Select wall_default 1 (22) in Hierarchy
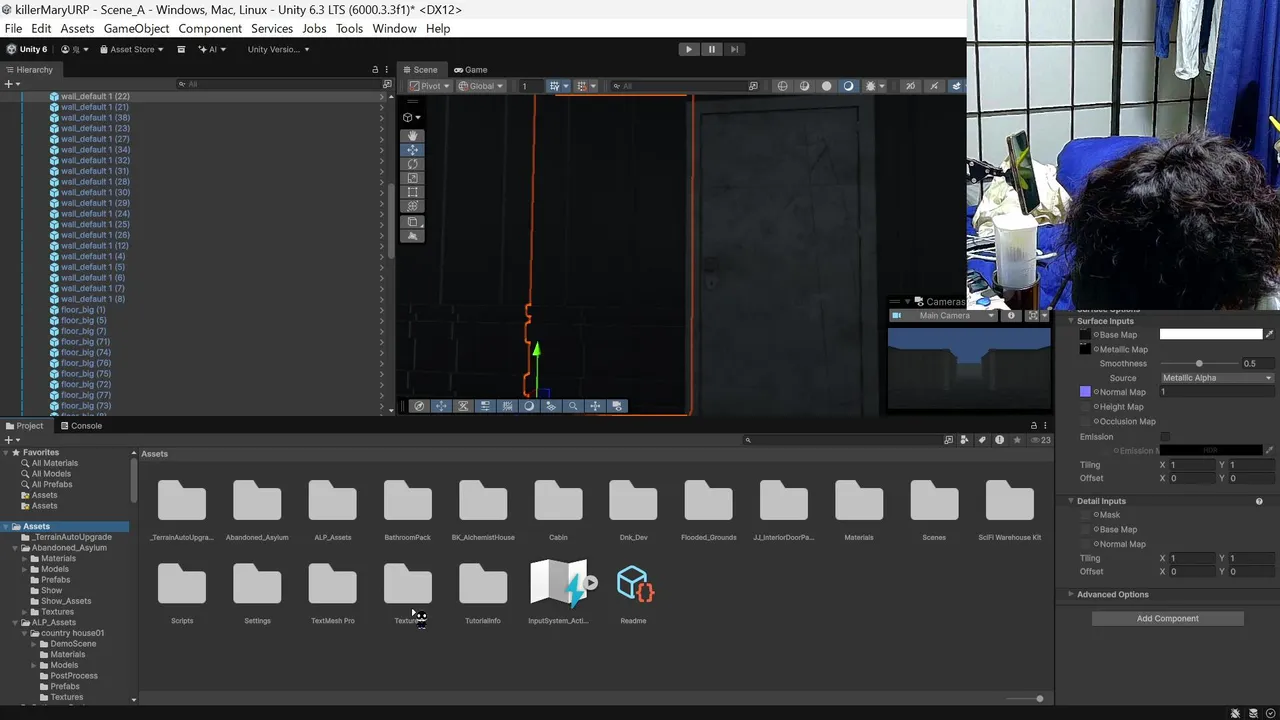Screen dimensions: 1280x720 click(x=95, y=97)
